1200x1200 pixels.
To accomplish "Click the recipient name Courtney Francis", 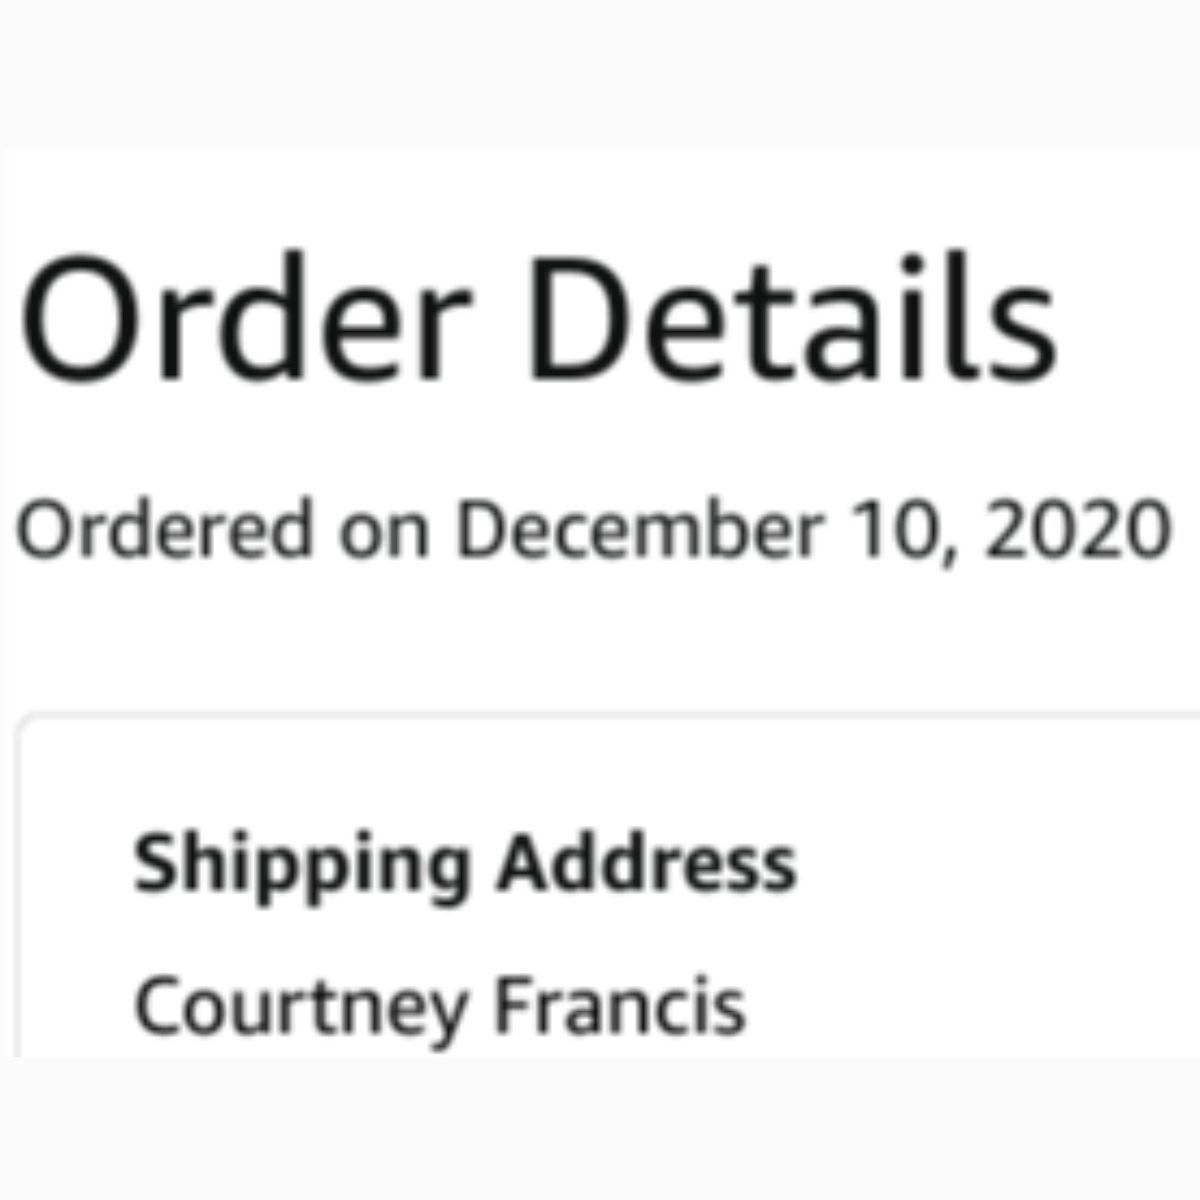I will click(x=440, y=1006).
